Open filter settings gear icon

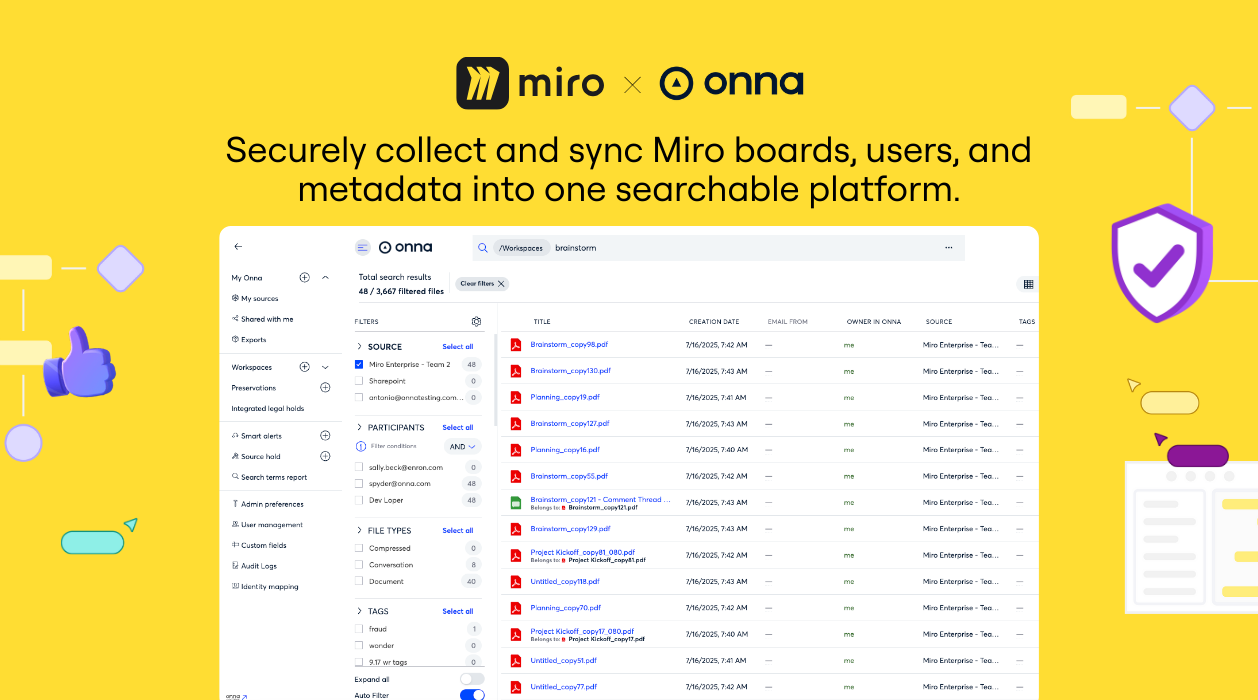pyautogui.click(x=477, y=322)
